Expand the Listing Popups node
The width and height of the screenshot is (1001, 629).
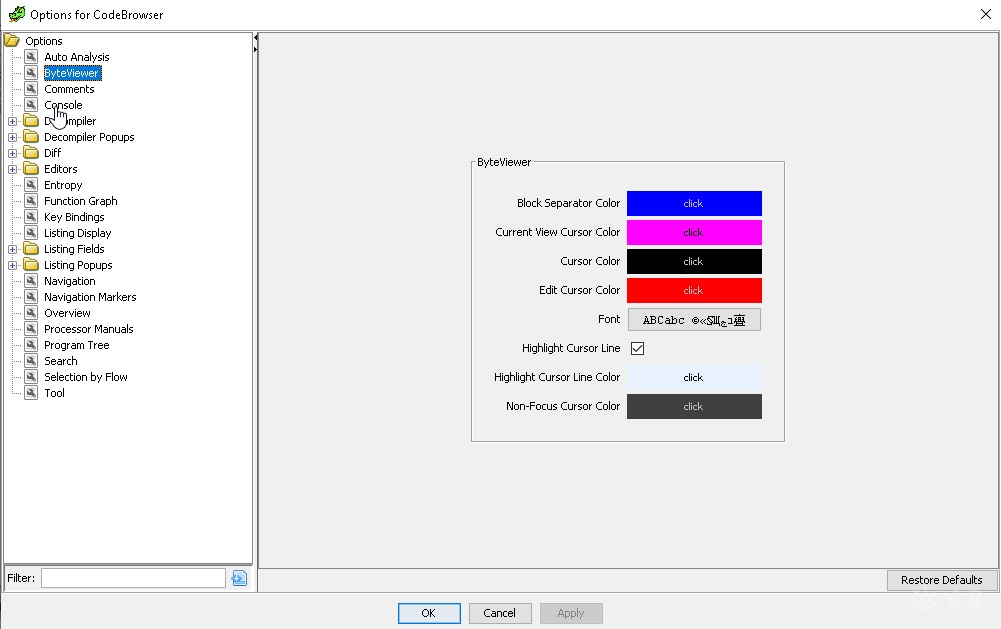[12, 264]
